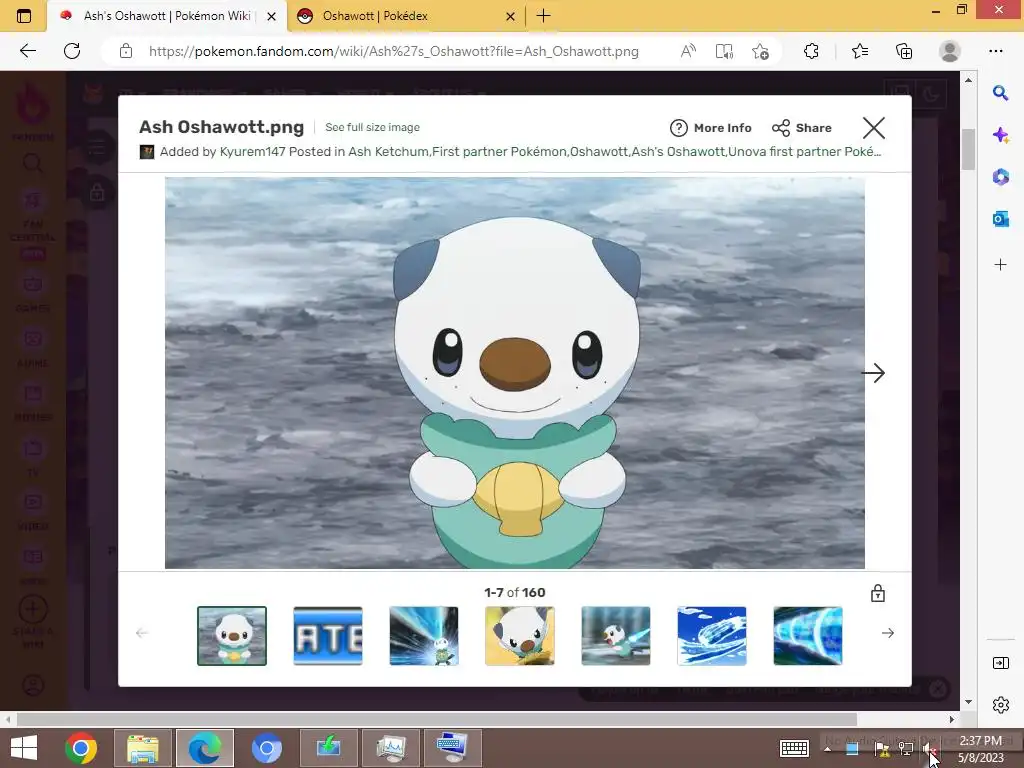Open Outlook from the sidebar

[x=1000, y=219]
